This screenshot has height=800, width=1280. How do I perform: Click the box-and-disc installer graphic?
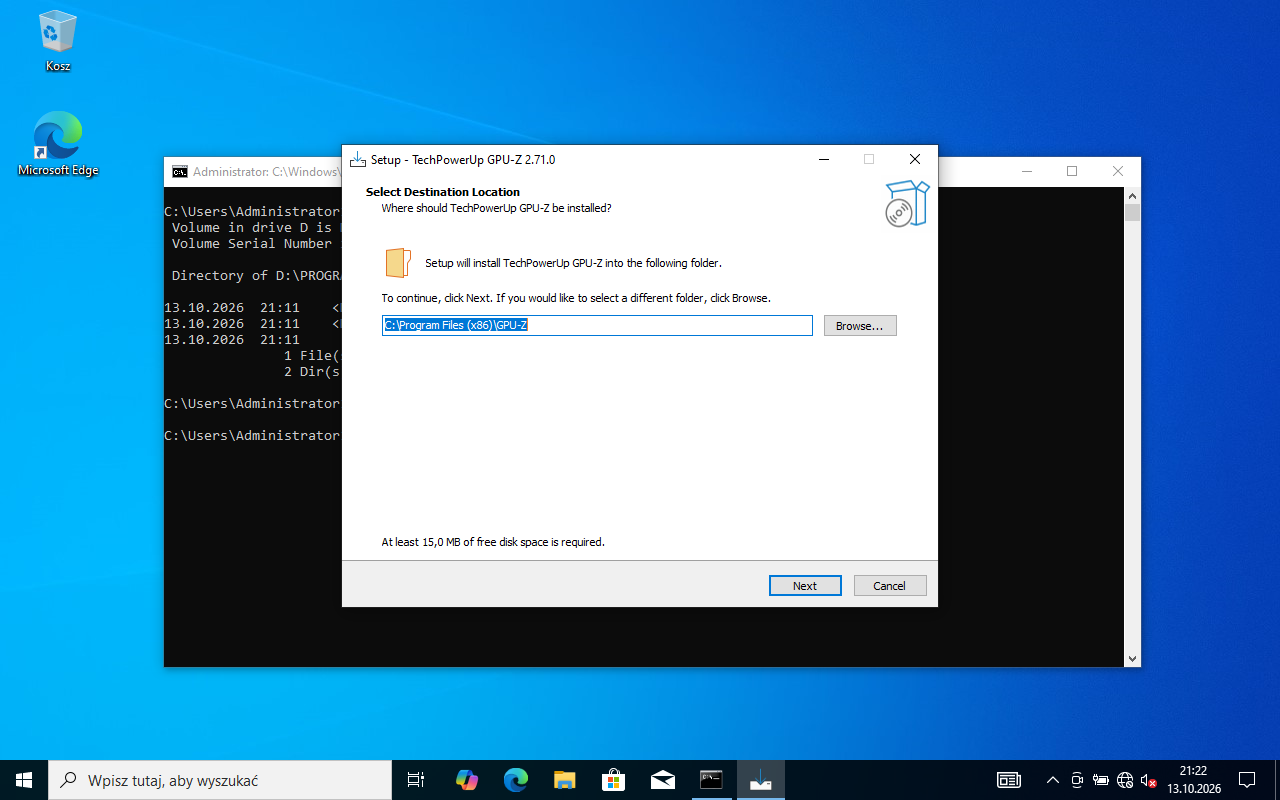point(907,203)
